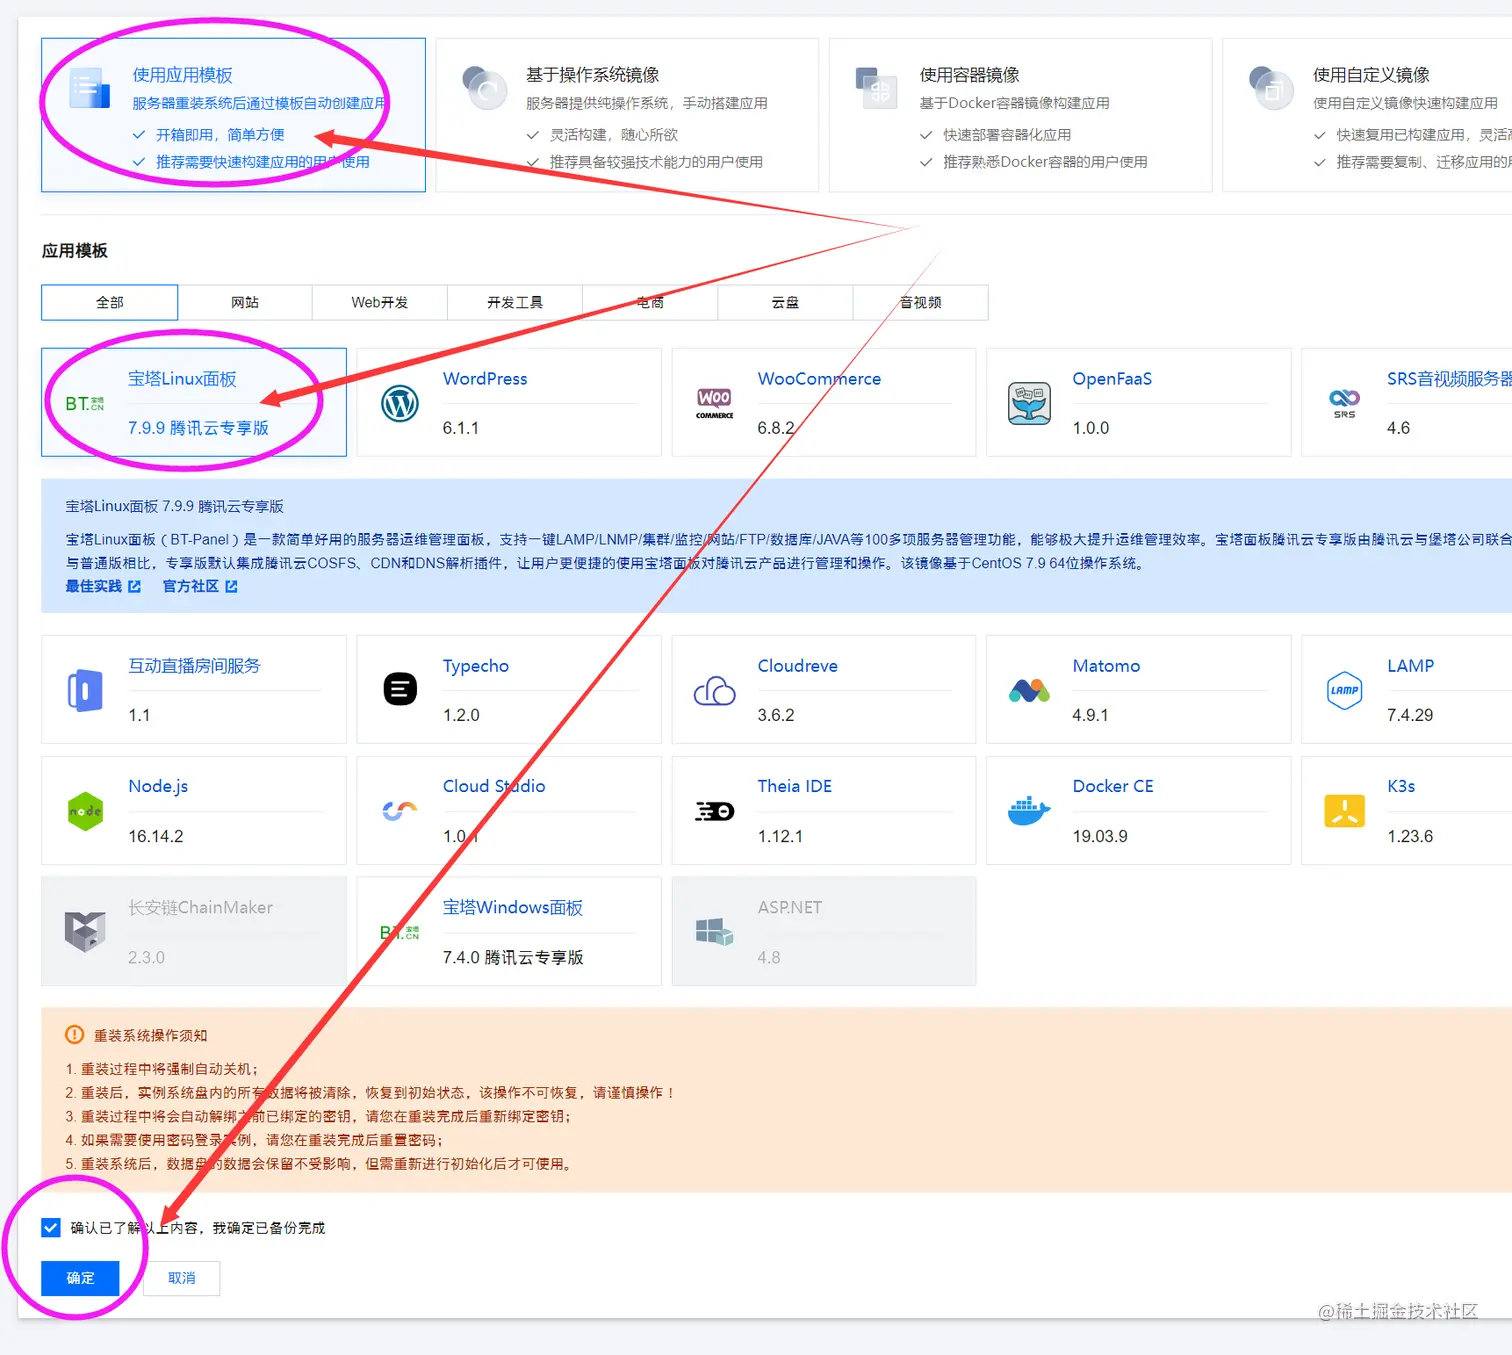Click the Docker CE whale icon
Screen dimensions: 1512x1355
point(1029,811)
